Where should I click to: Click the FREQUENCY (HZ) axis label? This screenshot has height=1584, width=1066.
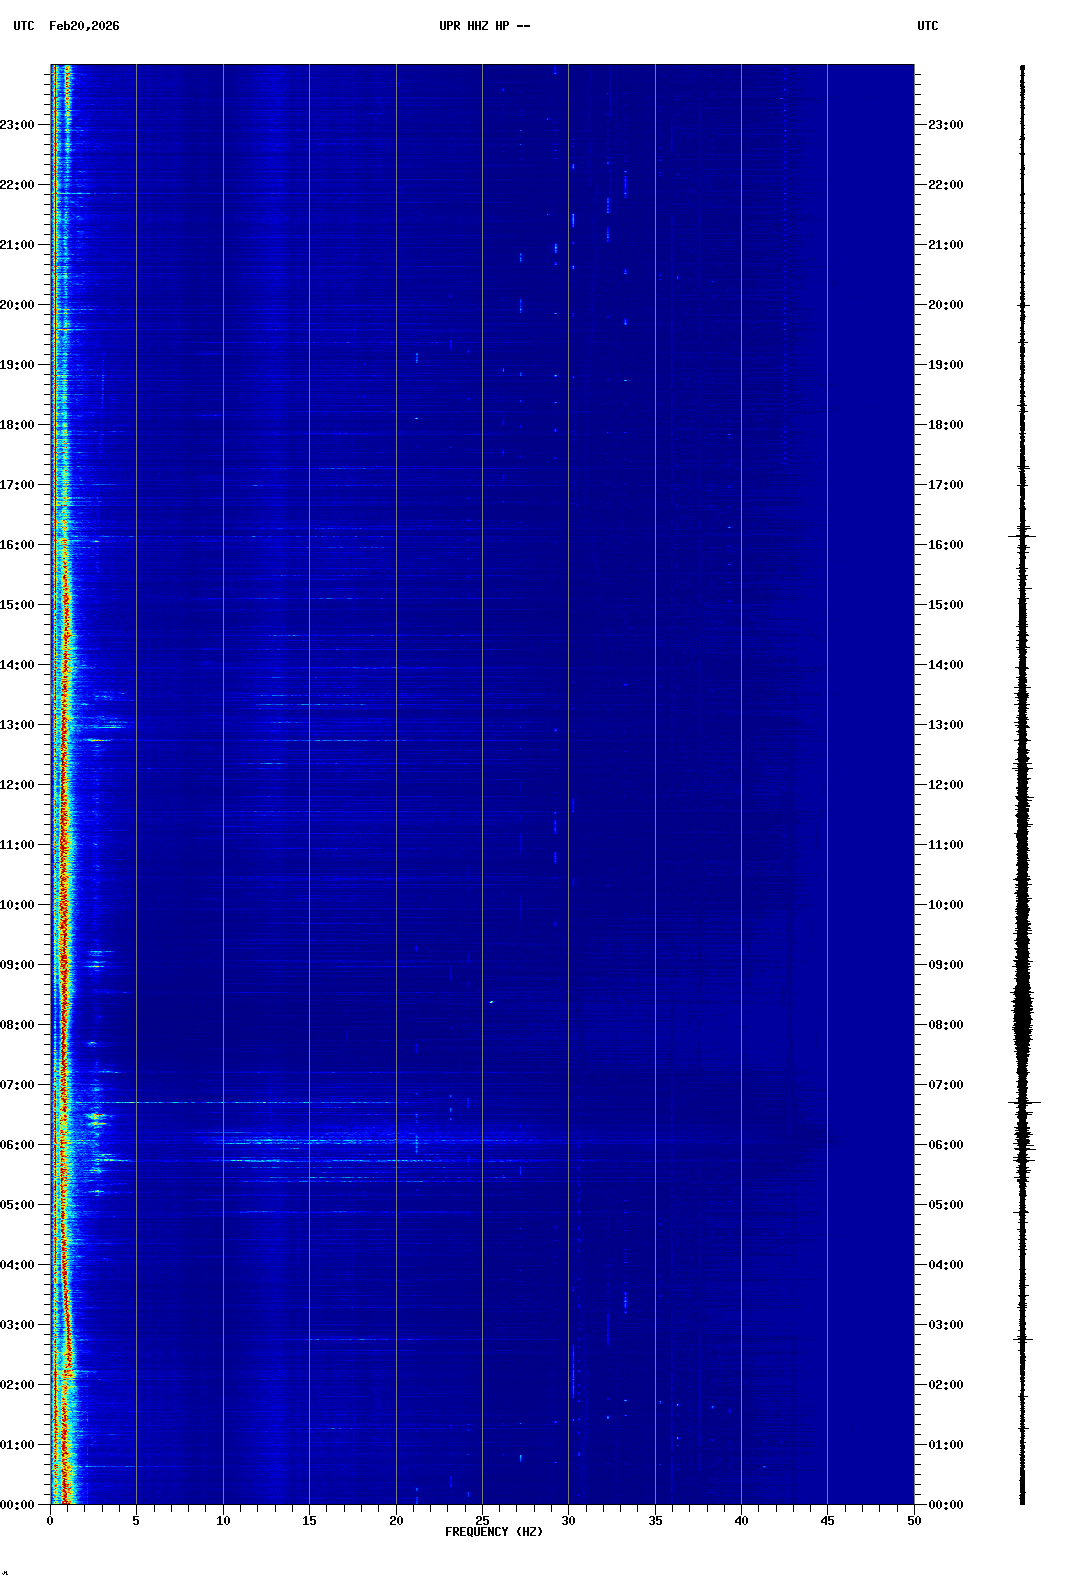point(493,1532)
